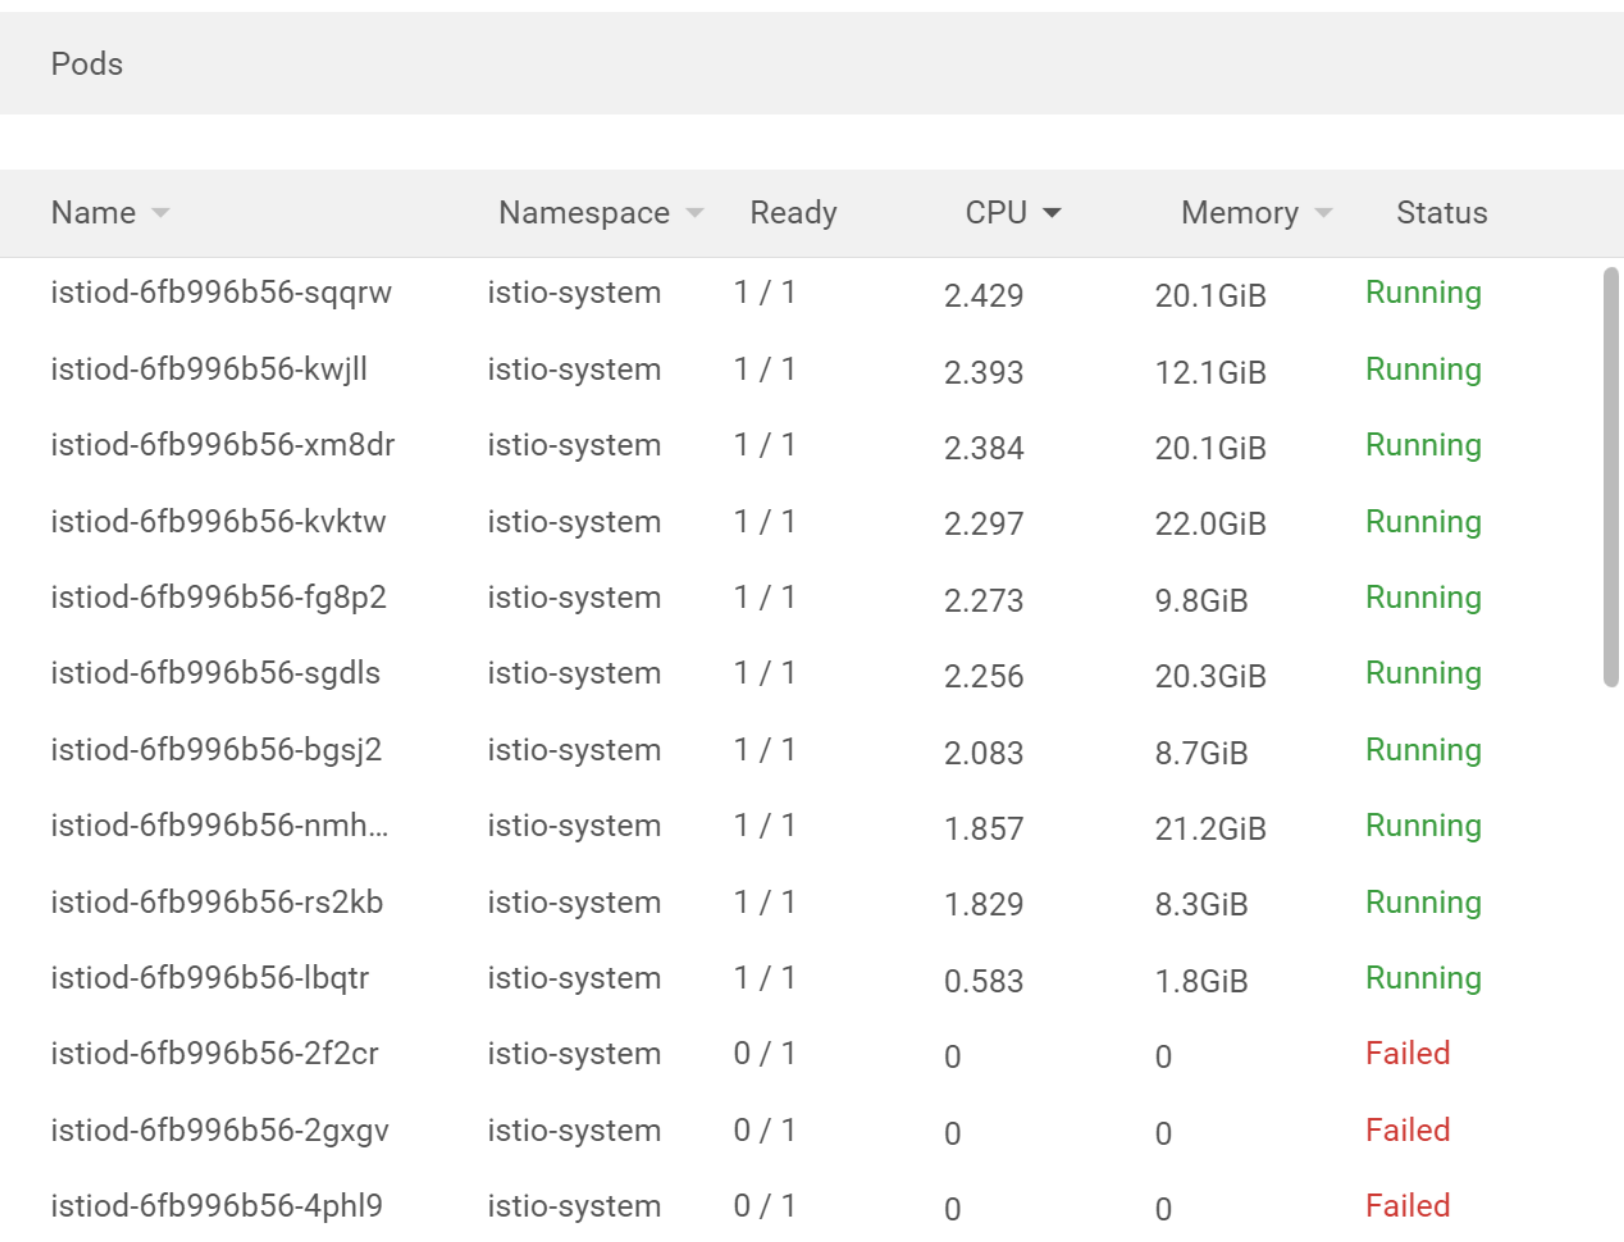Image resolution: width=1624 pixels, height=1242 pixels.
Task: Click the Pods panel title
Action: 87,63
